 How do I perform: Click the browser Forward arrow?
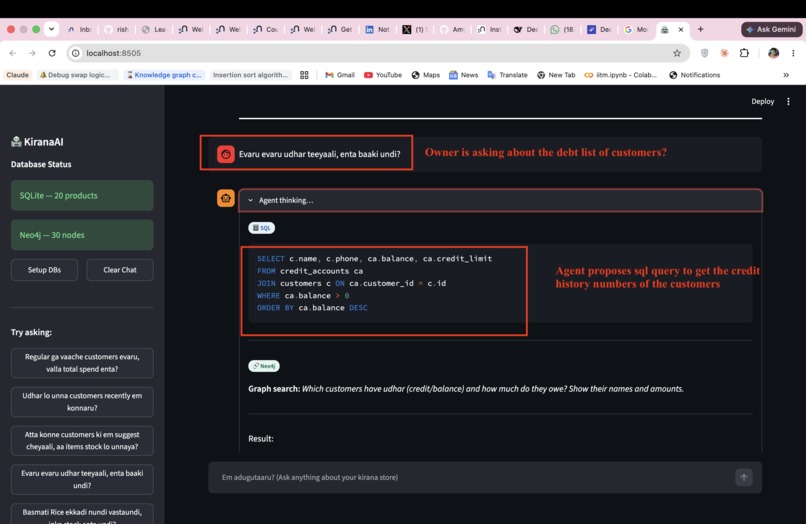pyautogui.click(x=32, y=53)
